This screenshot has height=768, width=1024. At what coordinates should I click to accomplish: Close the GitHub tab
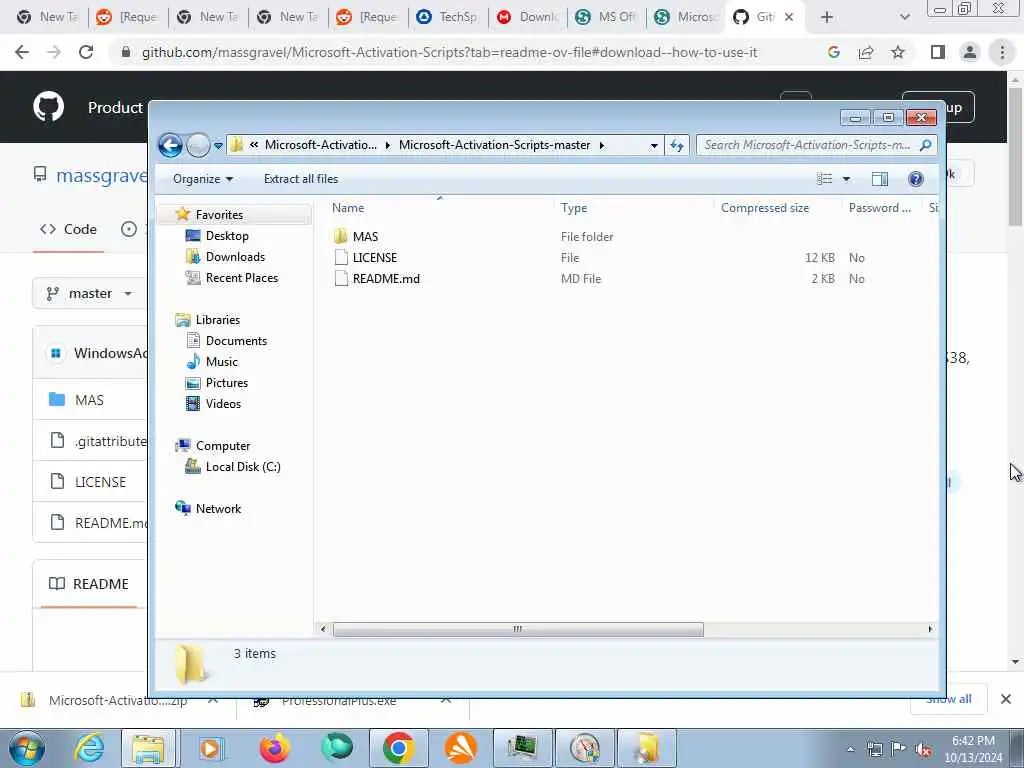pos(789,17)
